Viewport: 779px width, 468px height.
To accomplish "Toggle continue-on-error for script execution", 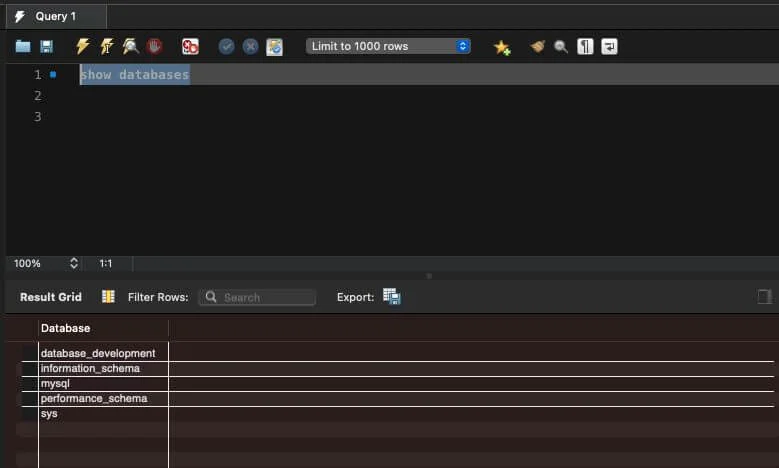I will coord(190,47).
